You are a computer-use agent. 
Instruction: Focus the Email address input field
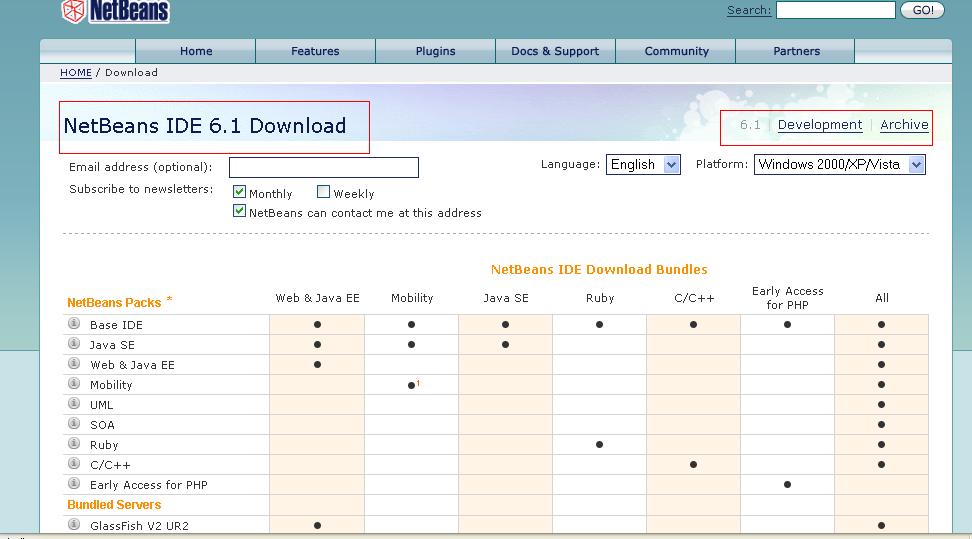[x=324, y=167]
